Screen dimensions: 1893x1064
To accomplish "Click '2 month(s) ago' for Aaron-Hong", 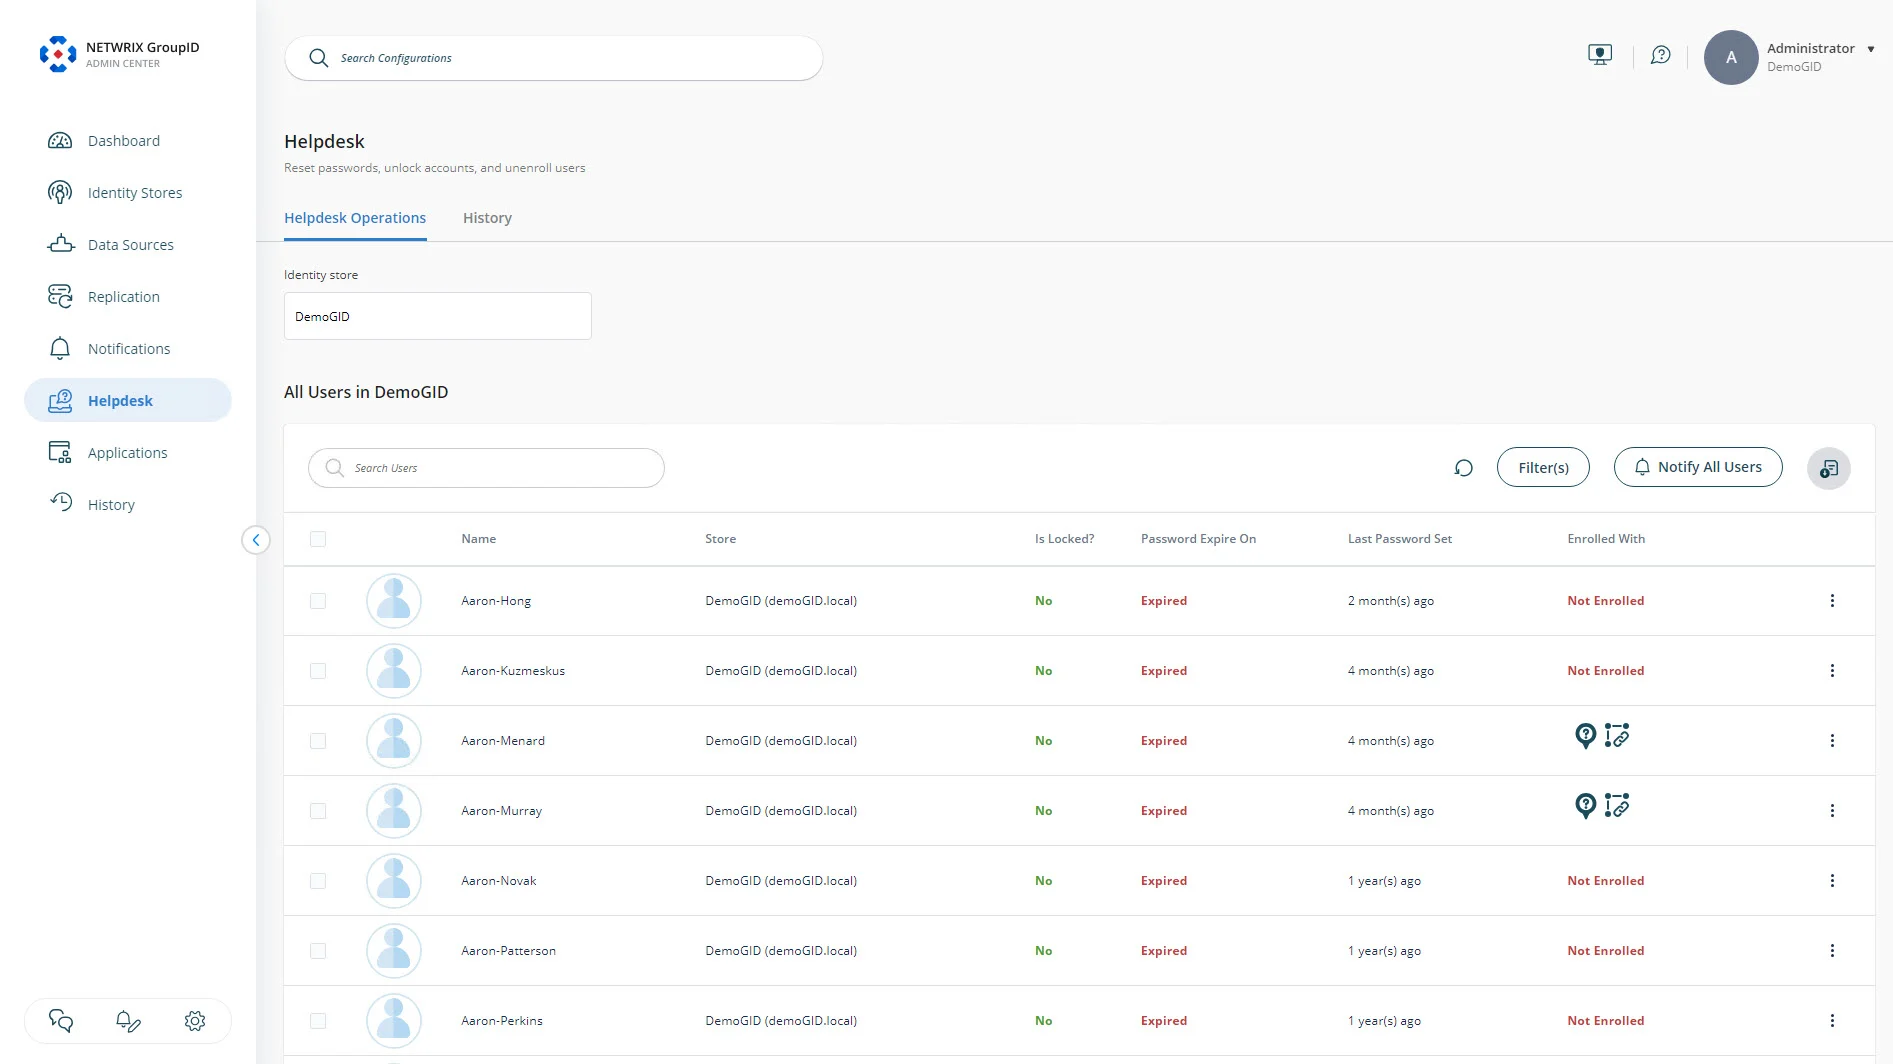I will pos(1391,601).
